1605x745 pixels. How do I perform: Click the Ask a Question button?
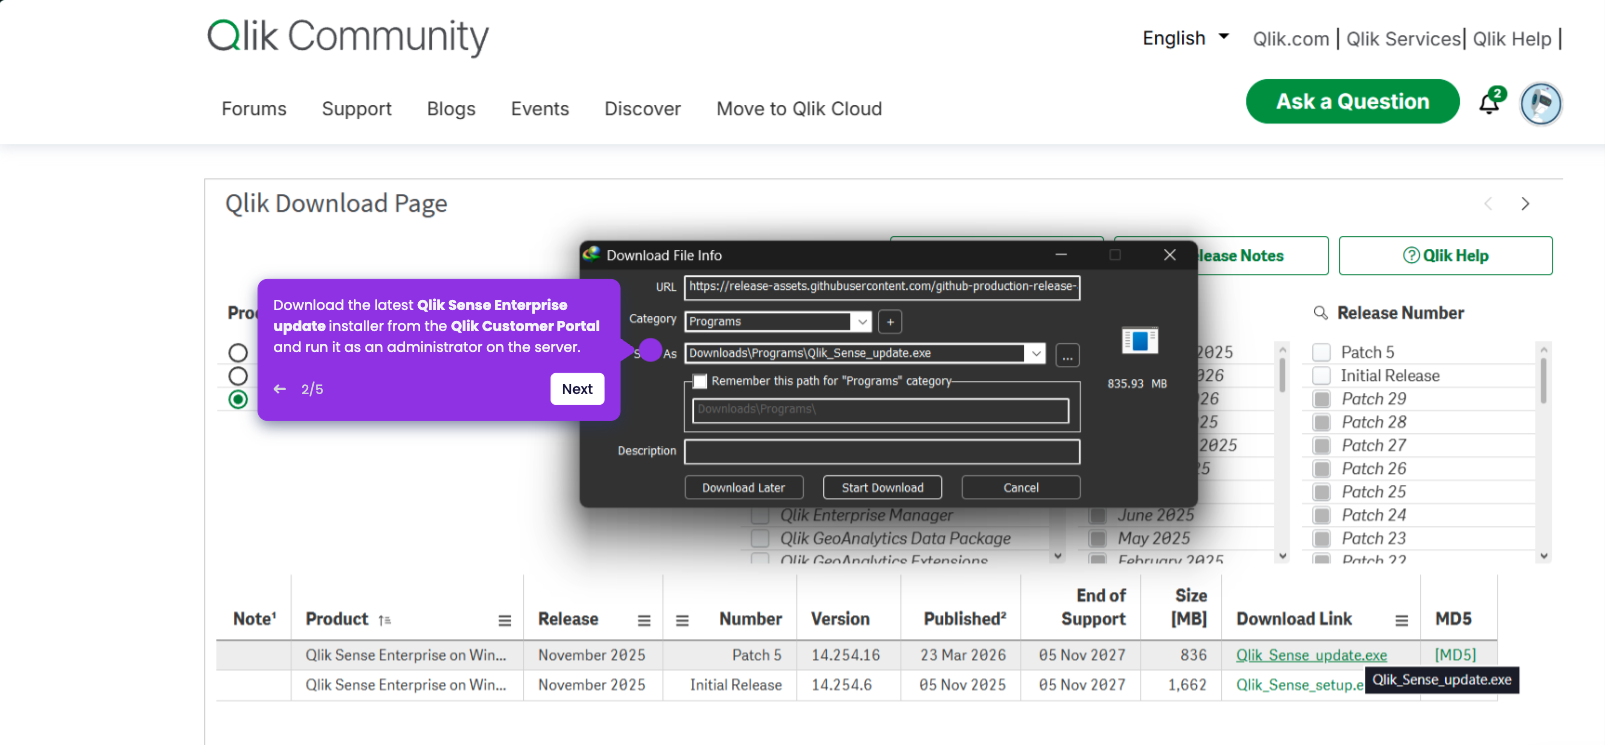pos(1352,101)
